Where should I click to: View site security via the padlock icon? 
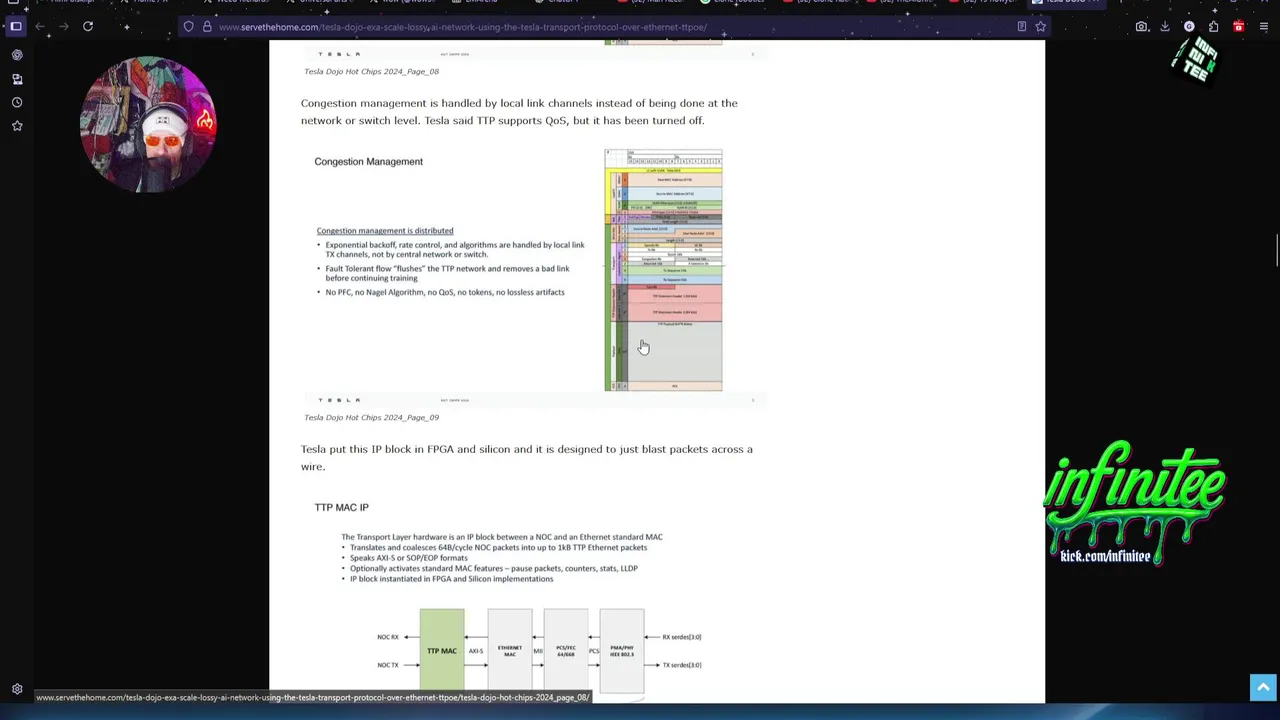[207, 27]
